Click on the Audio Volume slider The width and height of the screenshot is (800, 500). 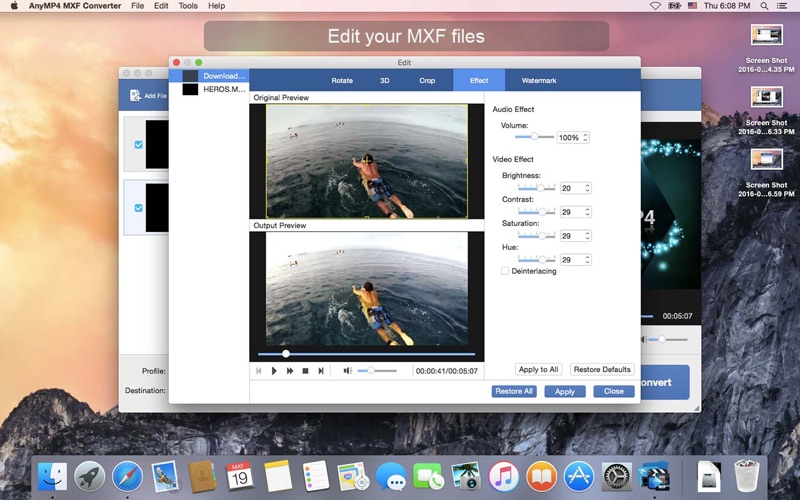[534, 137]
